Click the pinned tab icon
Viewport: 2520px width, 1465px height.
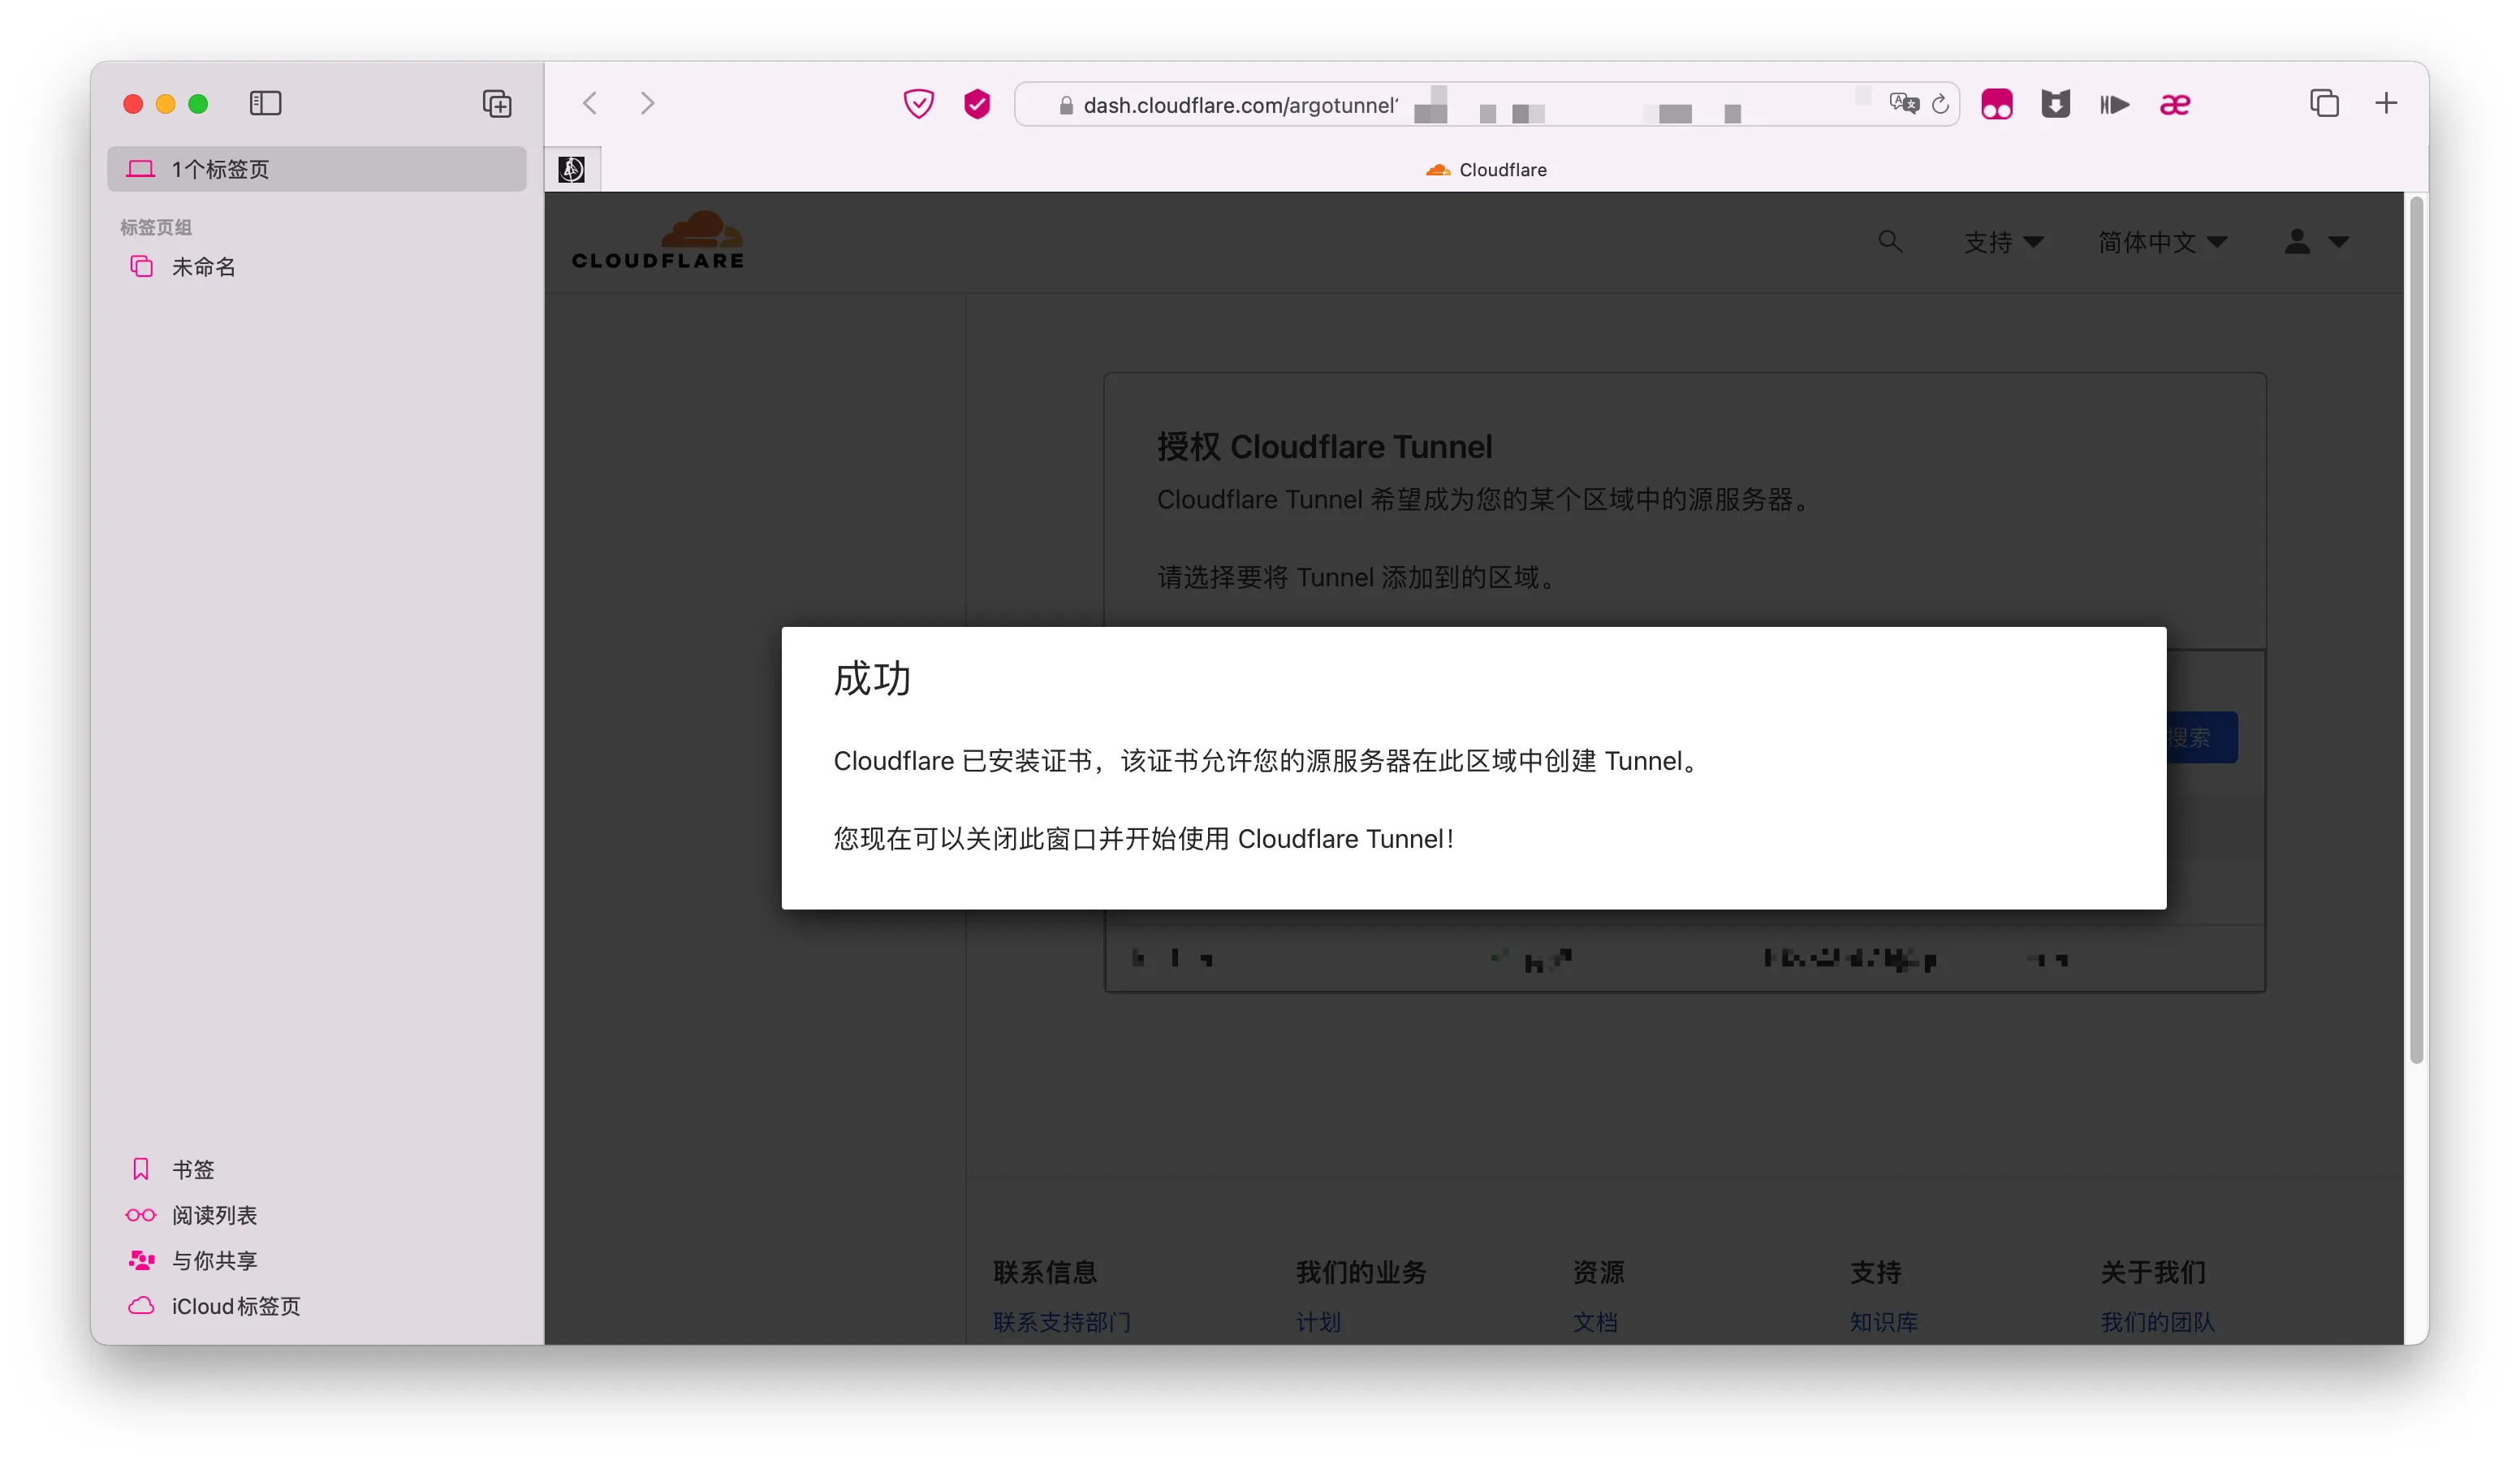(572, 169)
